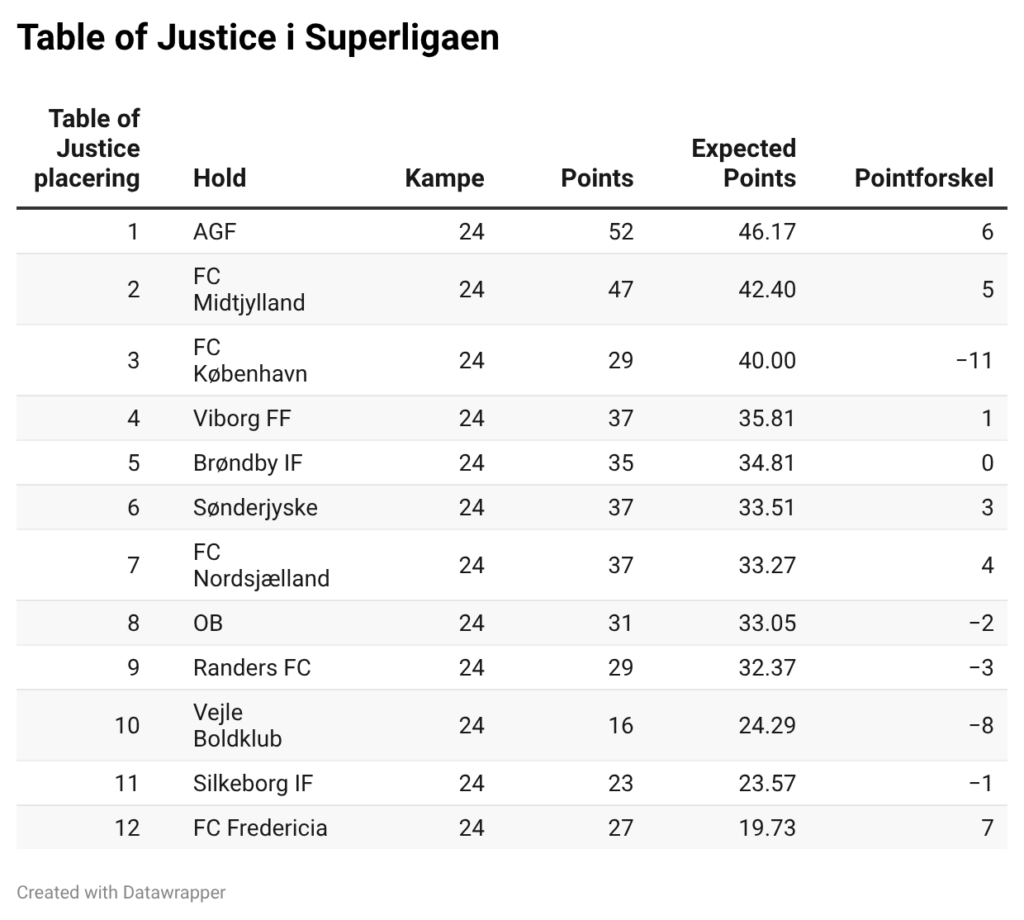Click the 'Created with Datawrapper' link
This screenshot has height=920, width=1024.
[x=121, y=892]
